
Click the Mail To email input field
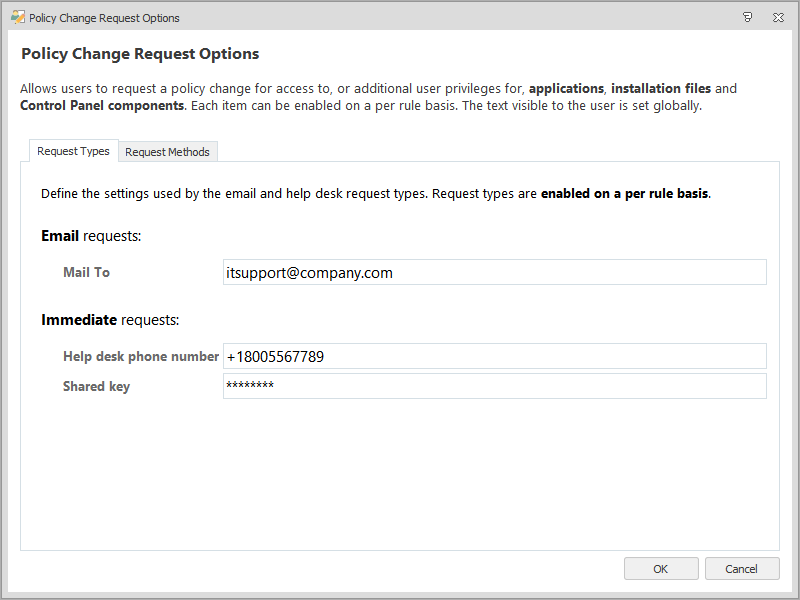pyautogui.click(x=494, y=272)
